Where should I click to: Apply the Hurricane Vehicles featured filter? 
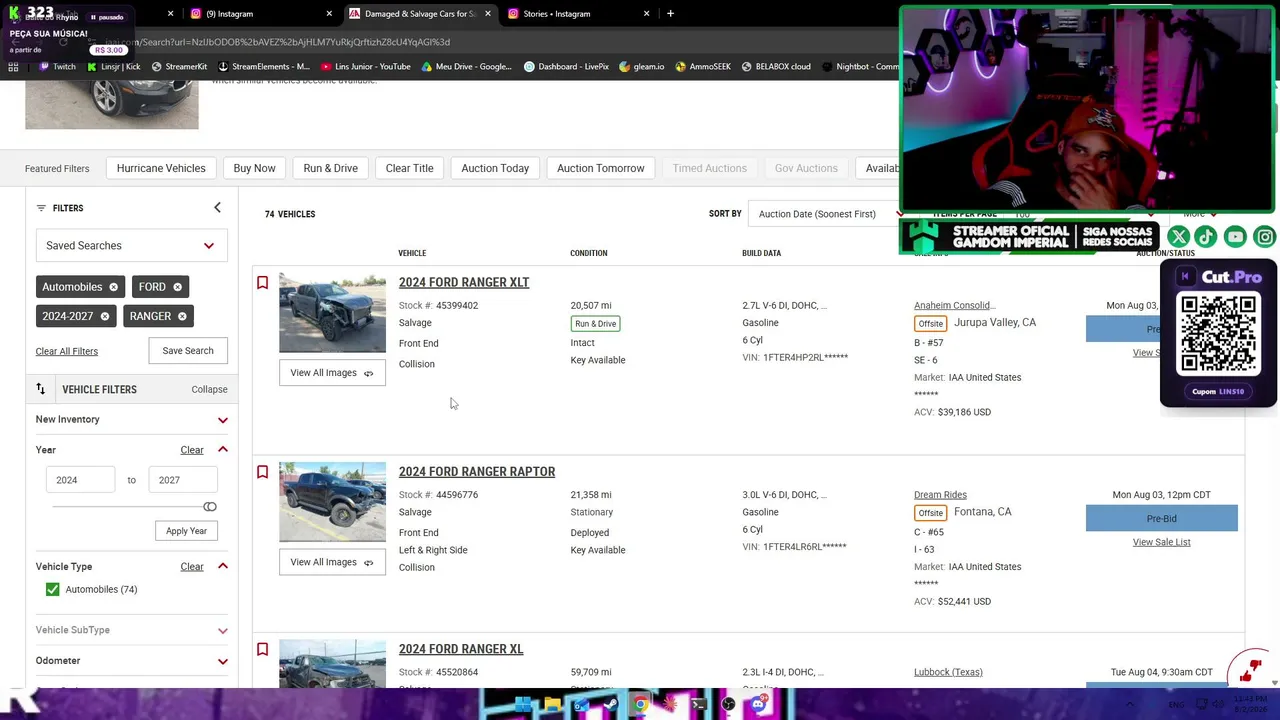161,168
